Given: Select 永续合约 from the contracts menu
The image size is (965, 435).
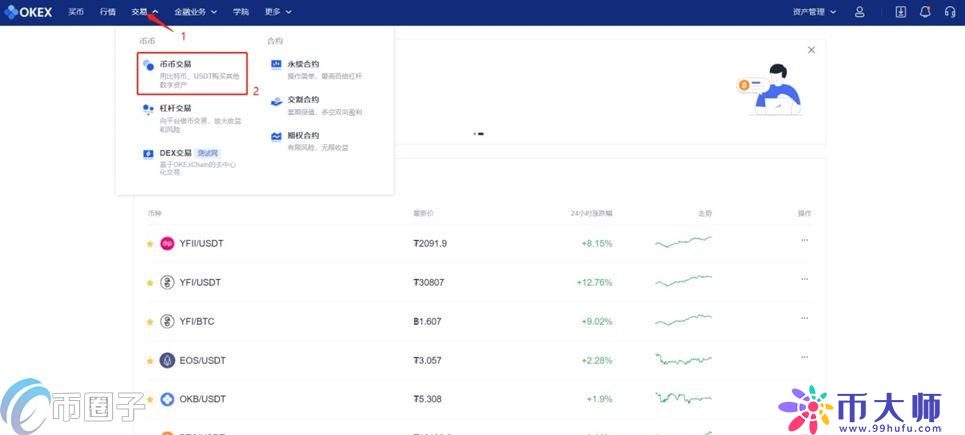Looking at the screenshot, I should point(303,64).
